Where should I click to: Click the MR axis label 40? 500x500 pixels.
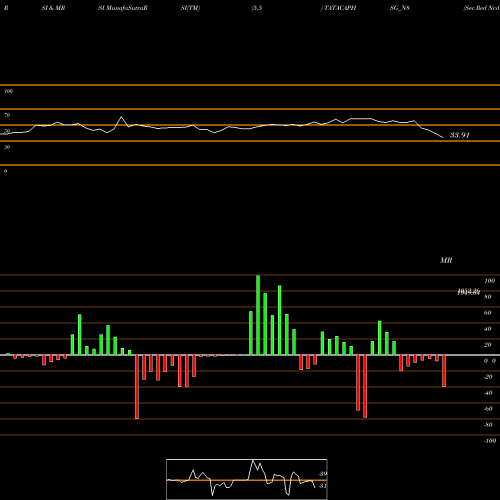488,329
